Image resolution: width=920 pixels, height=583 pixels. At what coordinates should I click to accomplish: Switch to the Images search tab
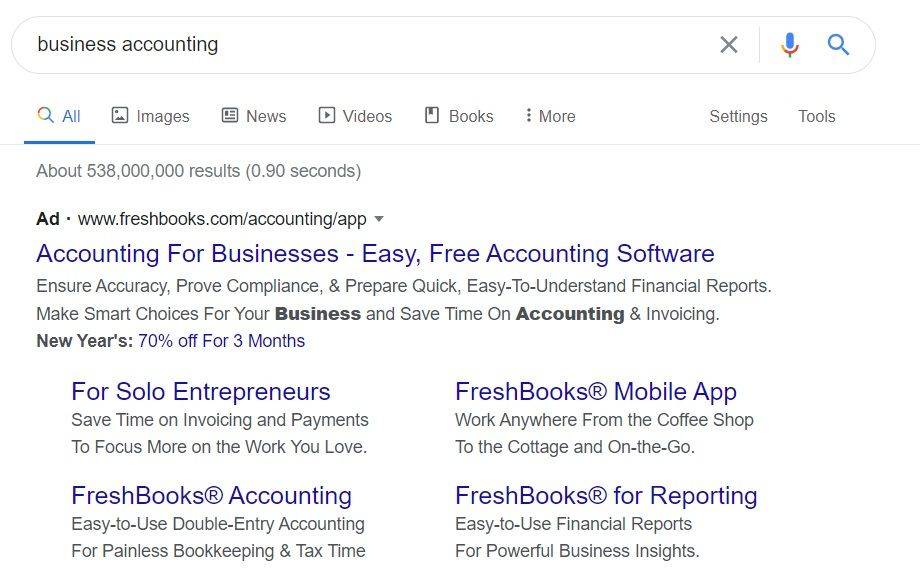coord(150,116)
